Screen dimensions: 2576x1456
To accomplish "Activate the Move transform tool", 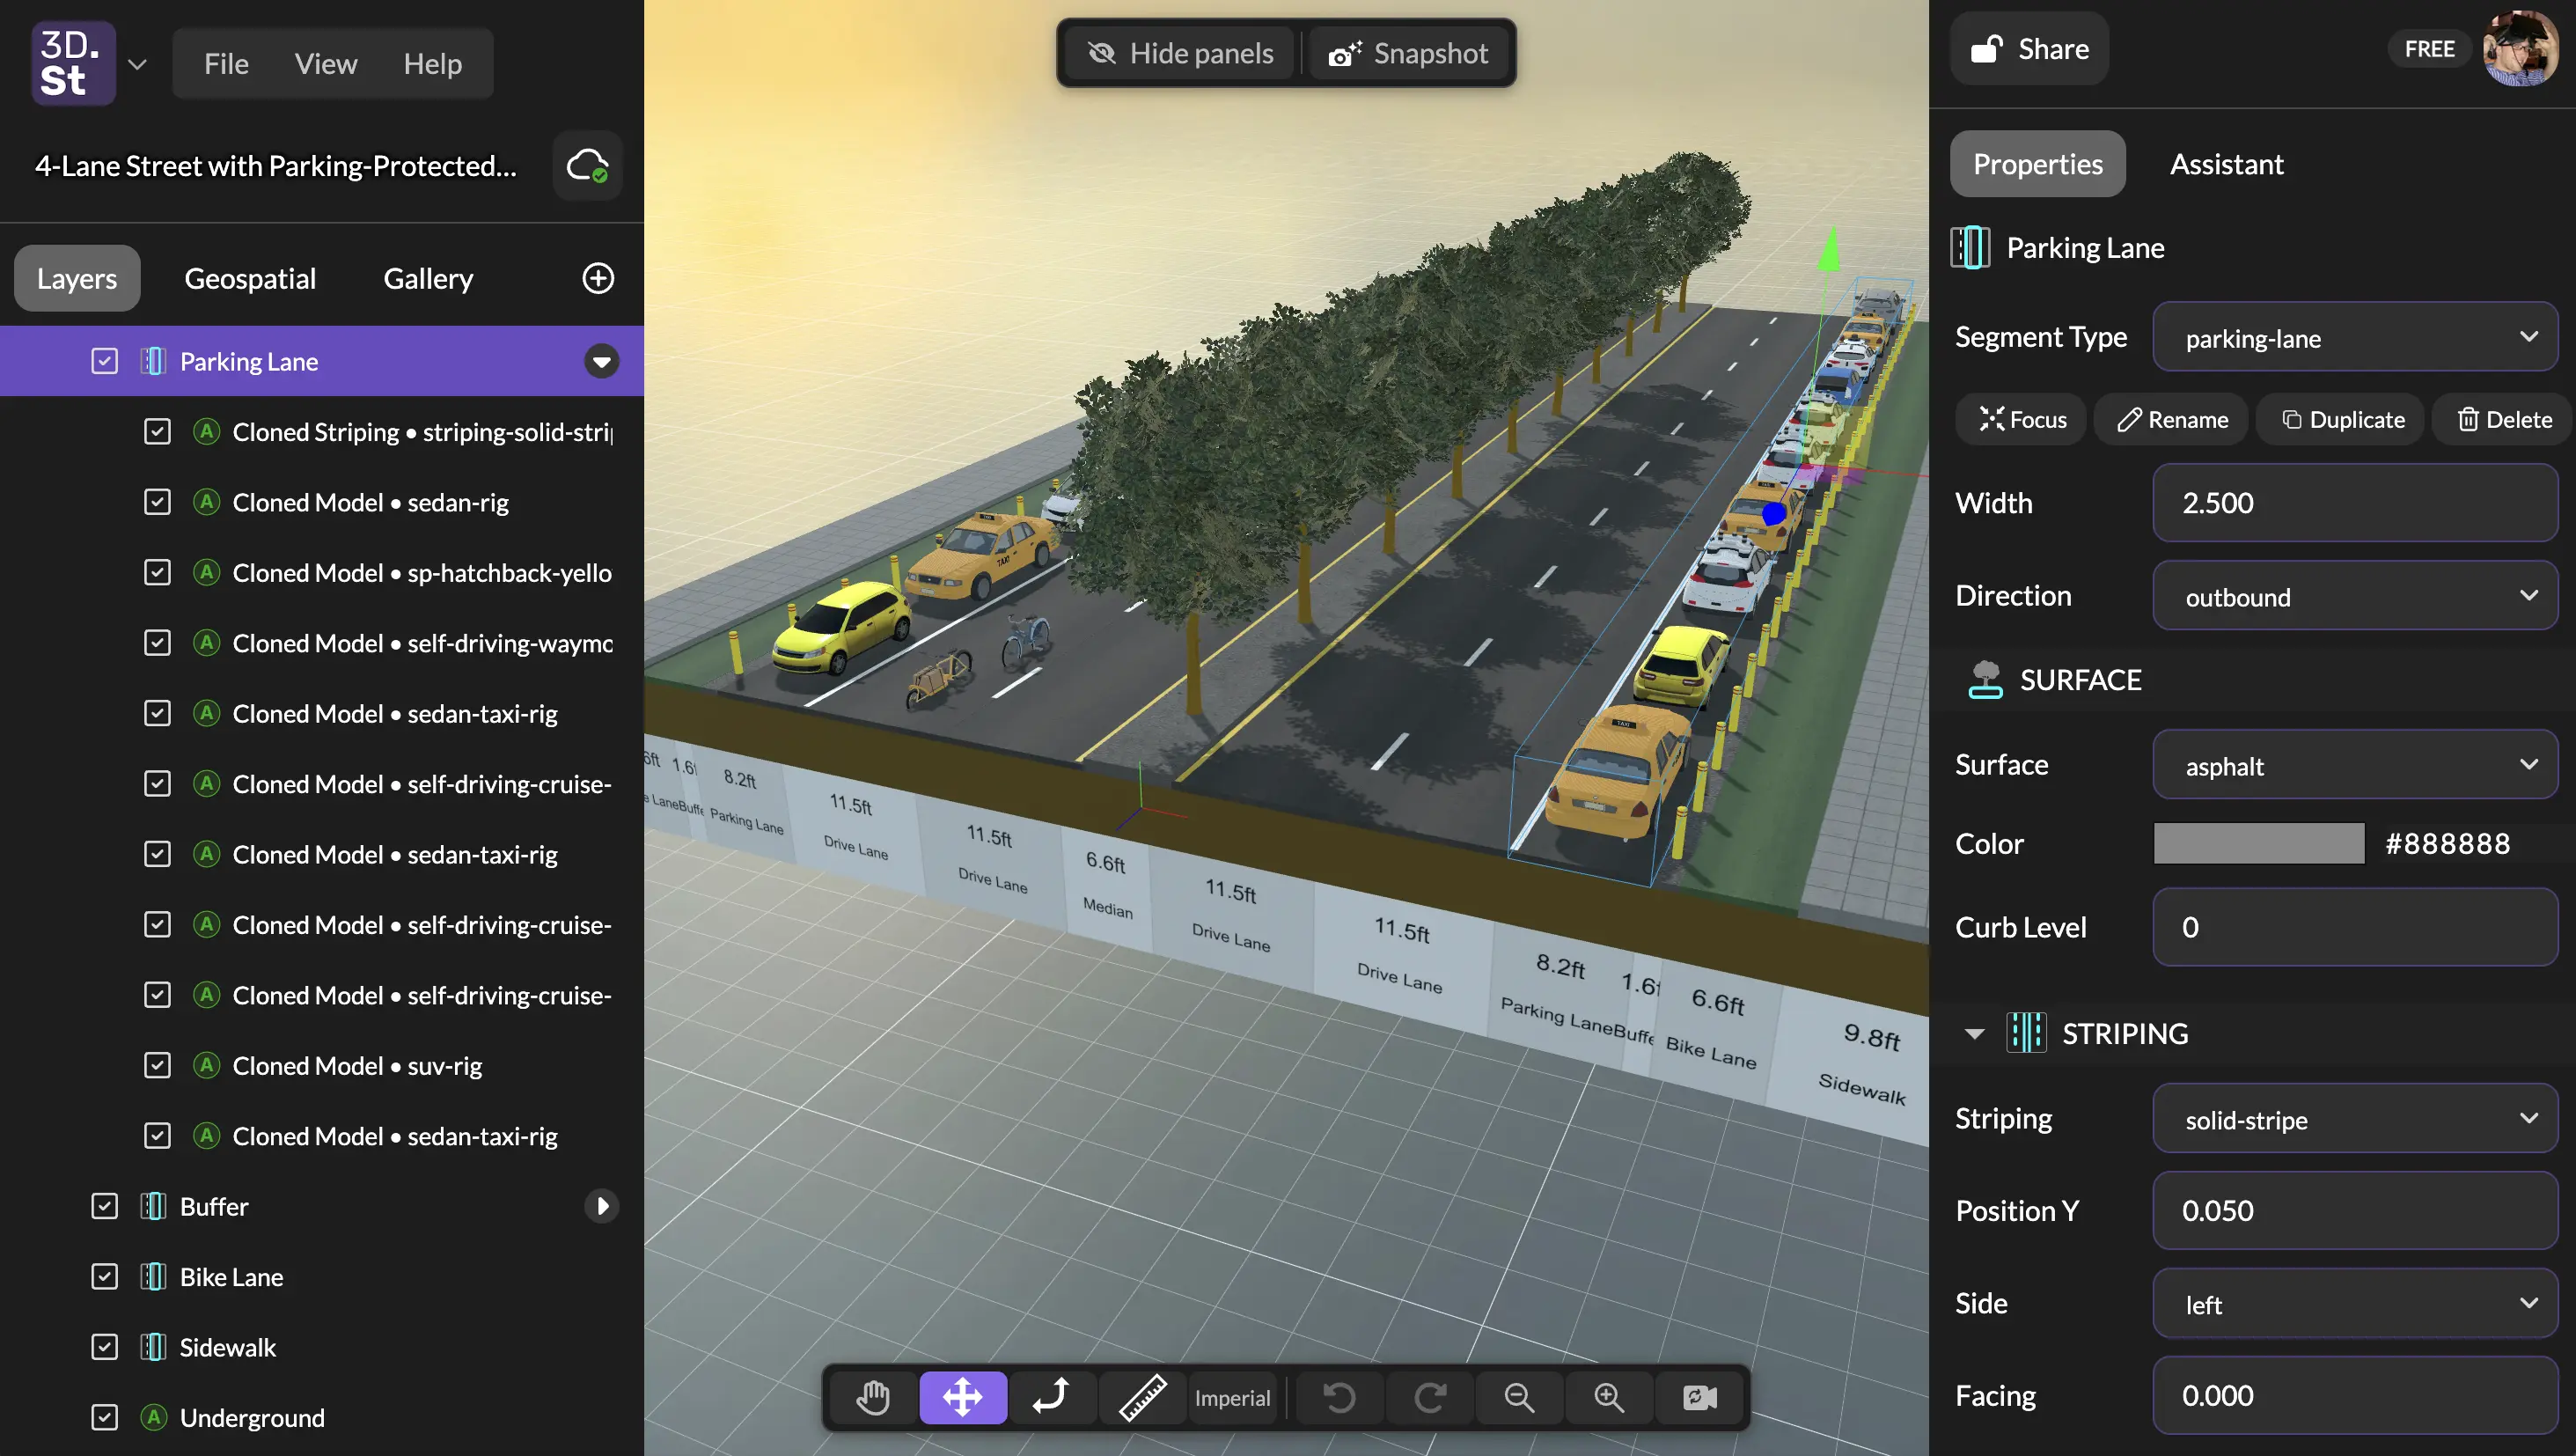I will tap(962, 1397).
